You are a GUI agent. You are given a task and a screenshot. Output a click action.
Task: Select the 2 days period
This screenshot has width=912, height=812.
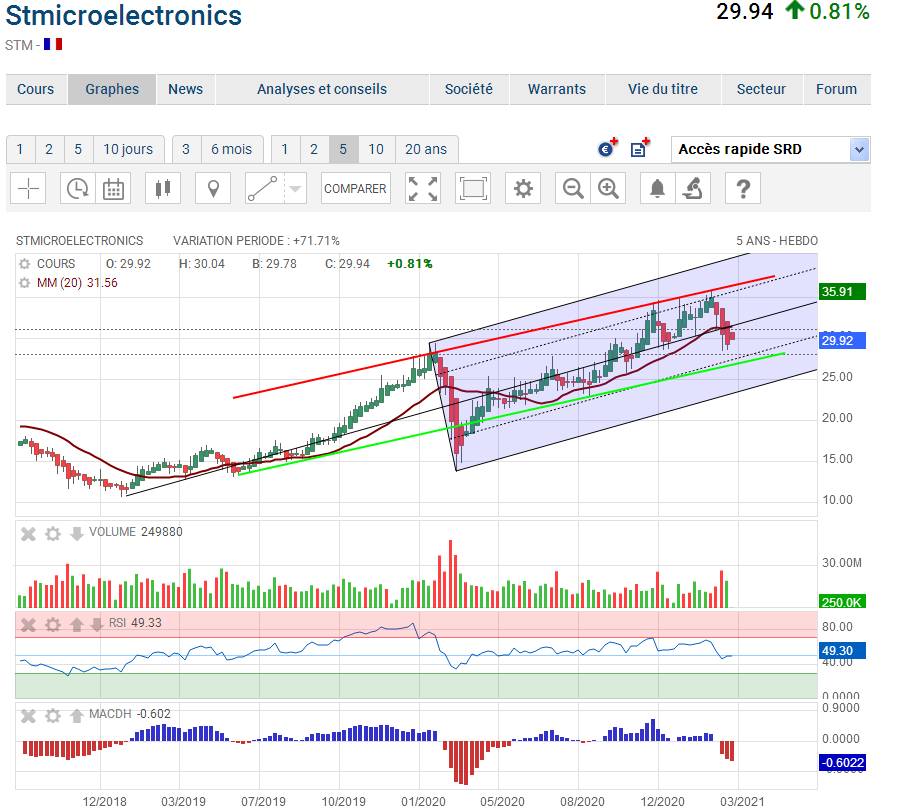(x=49, y=149)
